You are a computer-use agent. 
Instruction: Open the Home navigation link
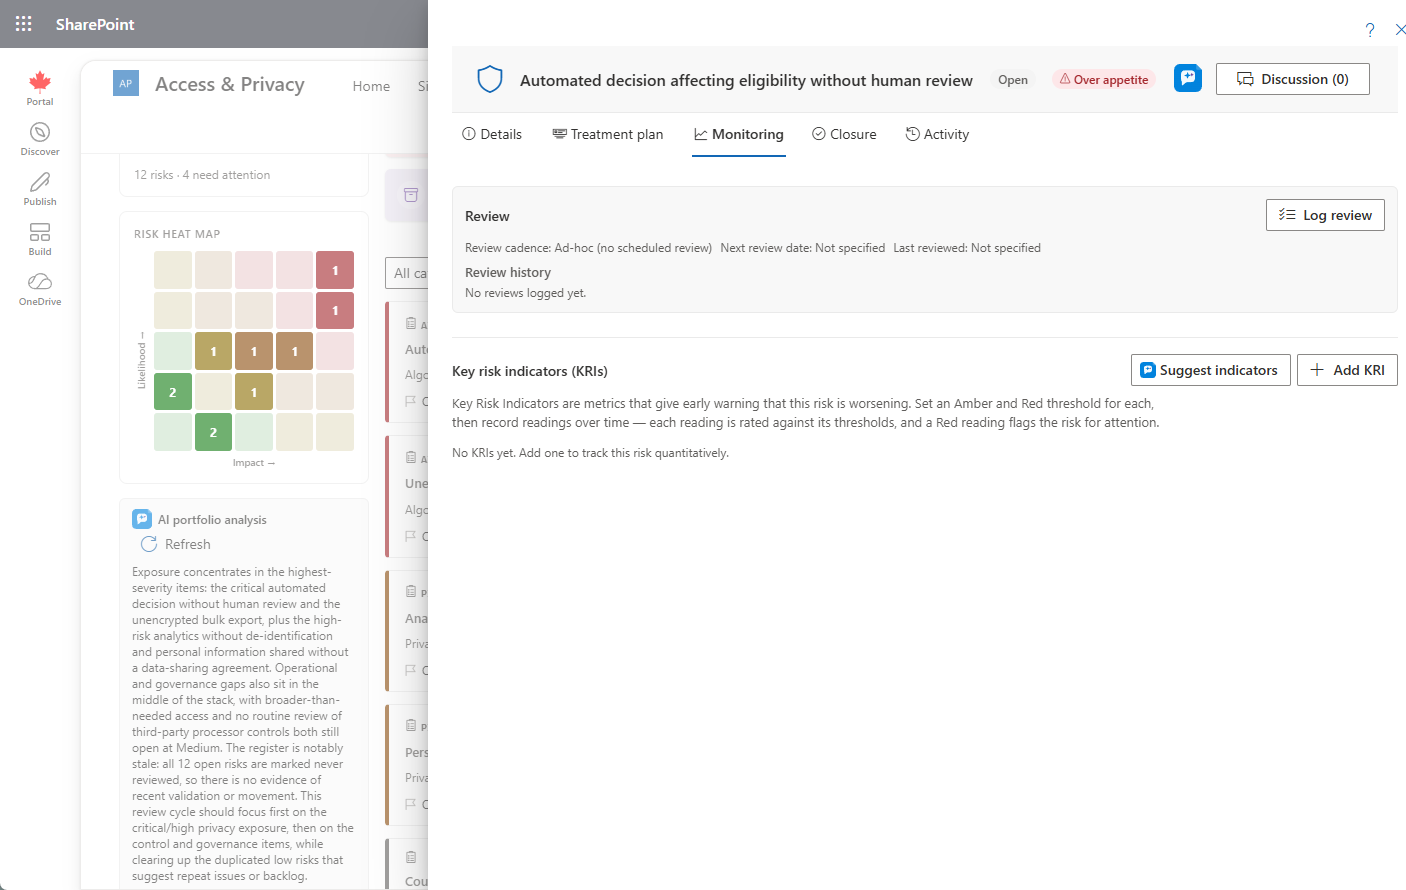pyautogui.click(x=371, y=86)
